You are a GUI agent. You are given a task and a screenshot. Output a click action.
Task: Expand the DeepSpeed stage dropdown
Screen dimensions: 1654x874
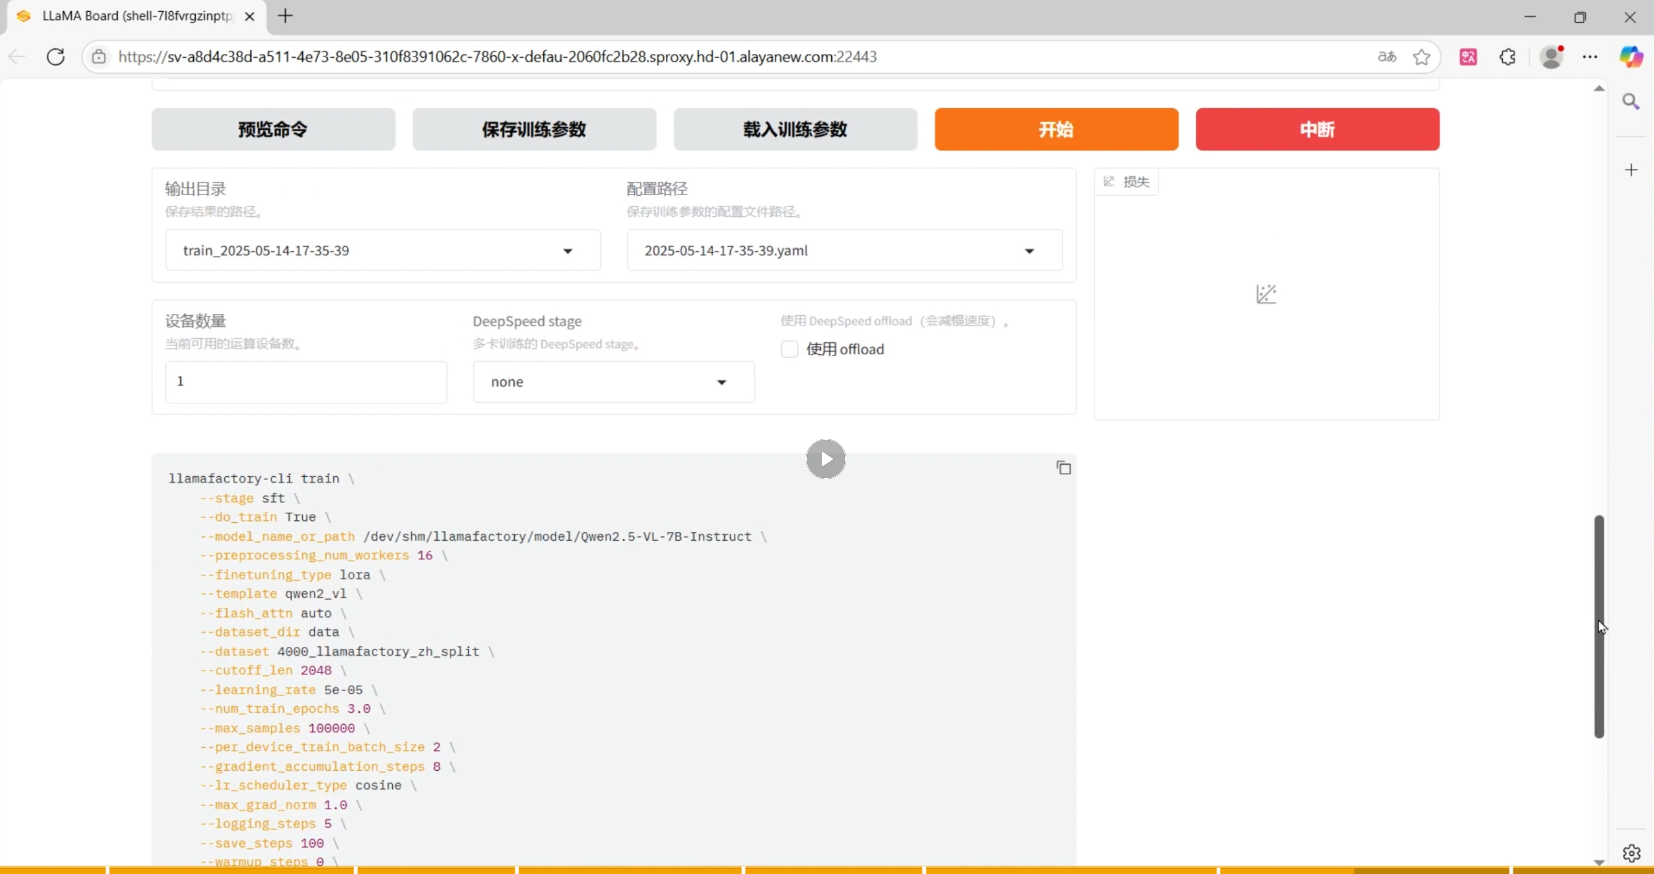(721, 382)
